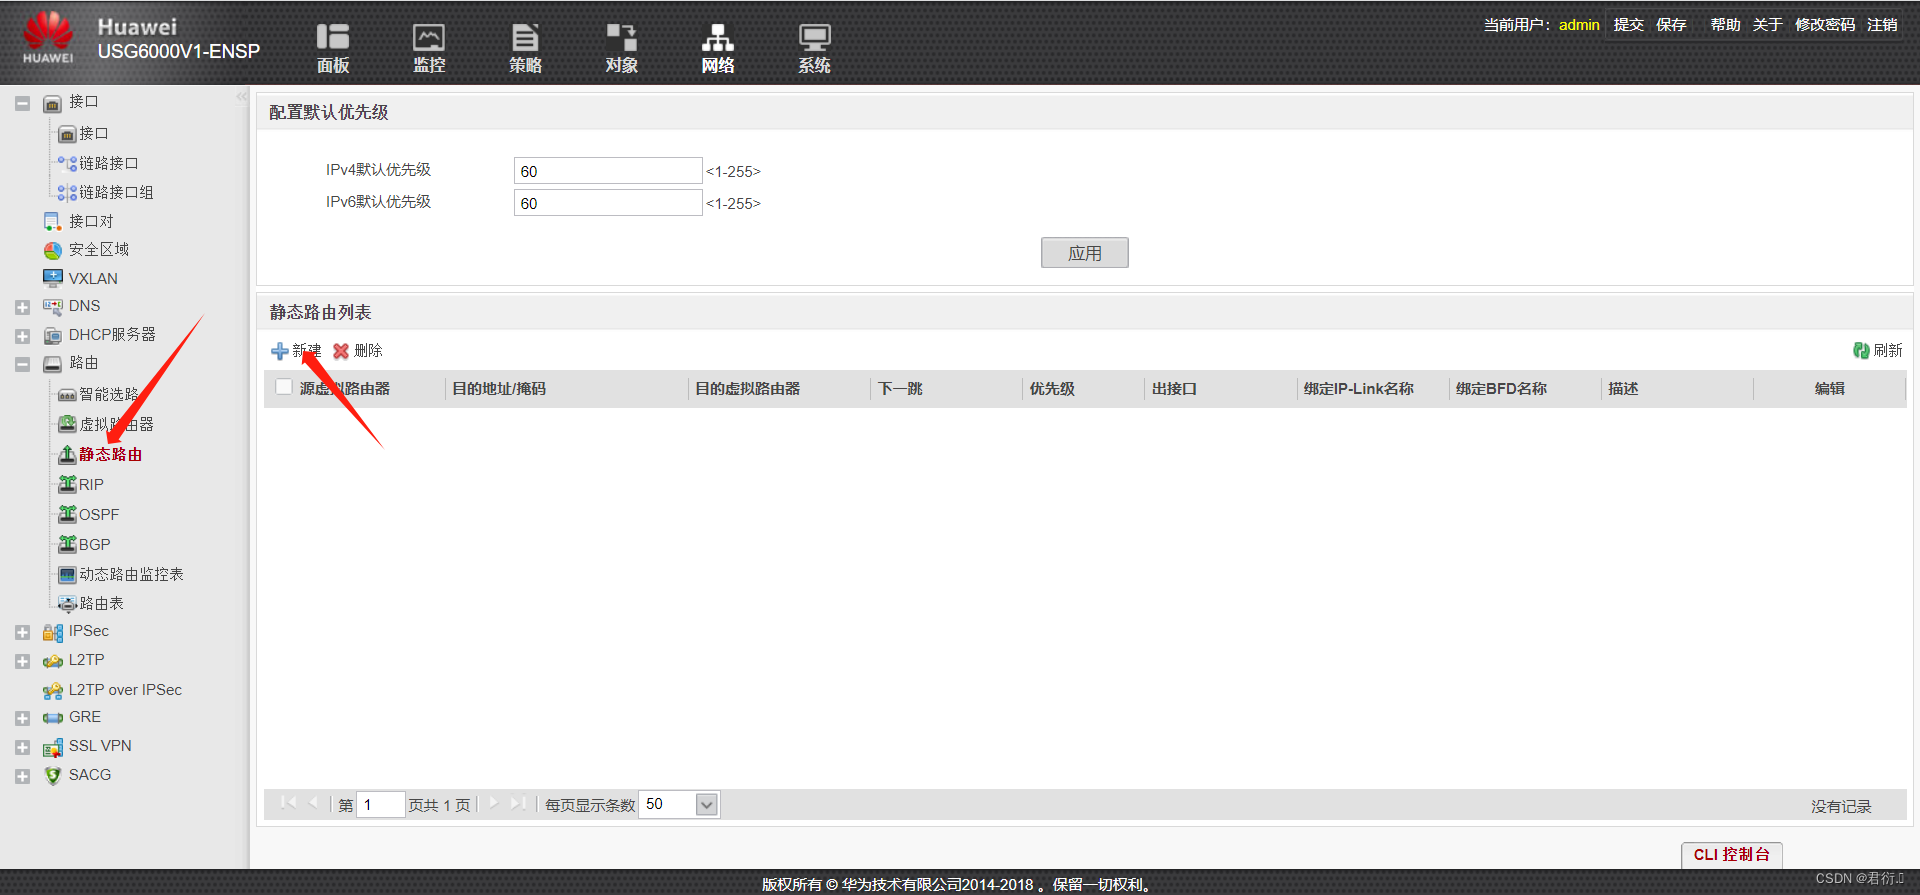1920x895 pixels.
Task: Click the IPSec sidebar icon
Action: point(53,632)
